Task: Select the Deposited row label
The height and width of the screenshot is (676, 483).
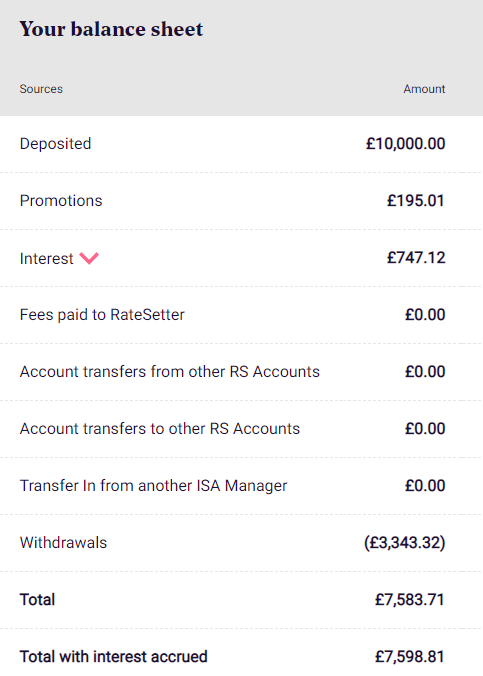Action: [56, 144]
